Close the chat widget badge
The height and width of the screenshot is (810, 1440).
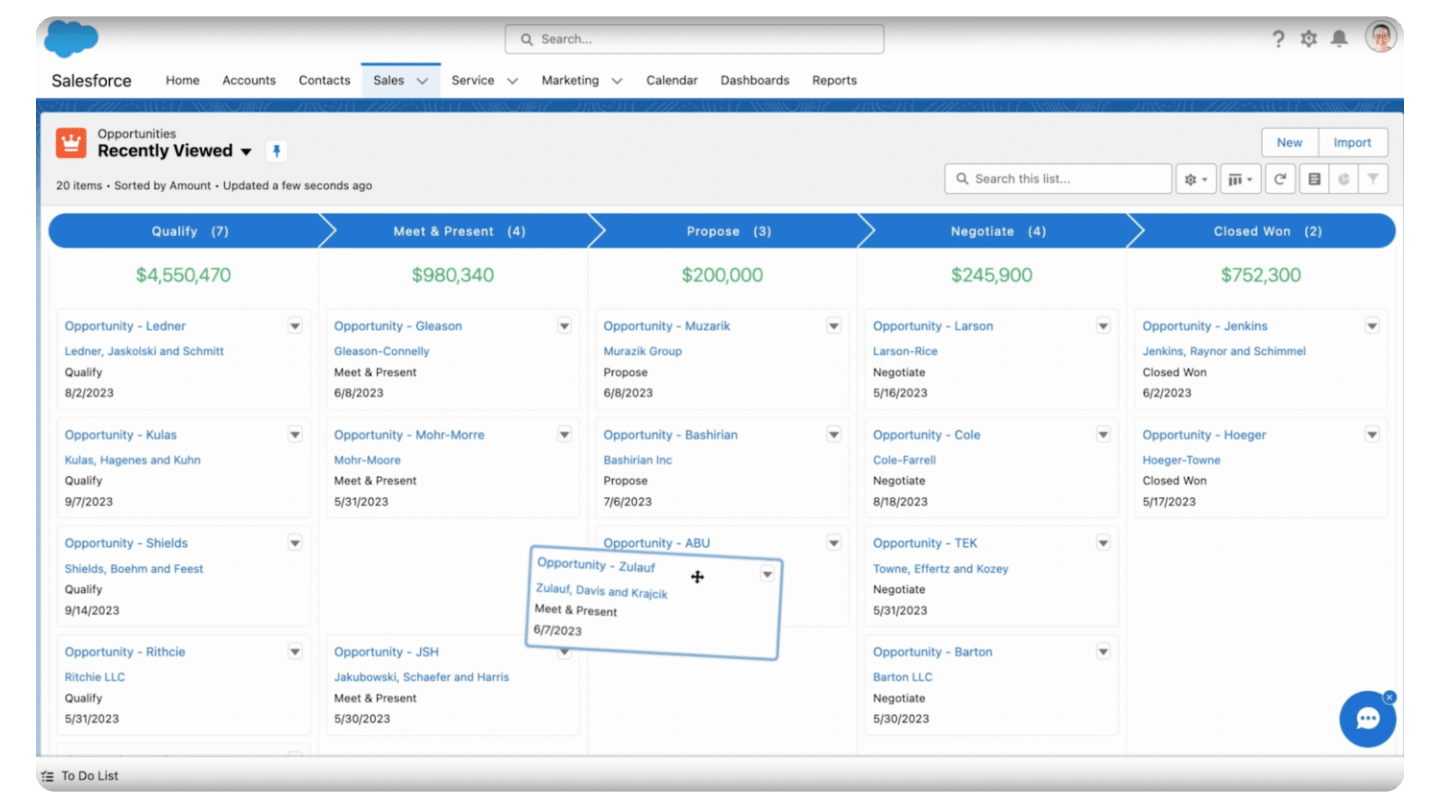pos(1389,697)
